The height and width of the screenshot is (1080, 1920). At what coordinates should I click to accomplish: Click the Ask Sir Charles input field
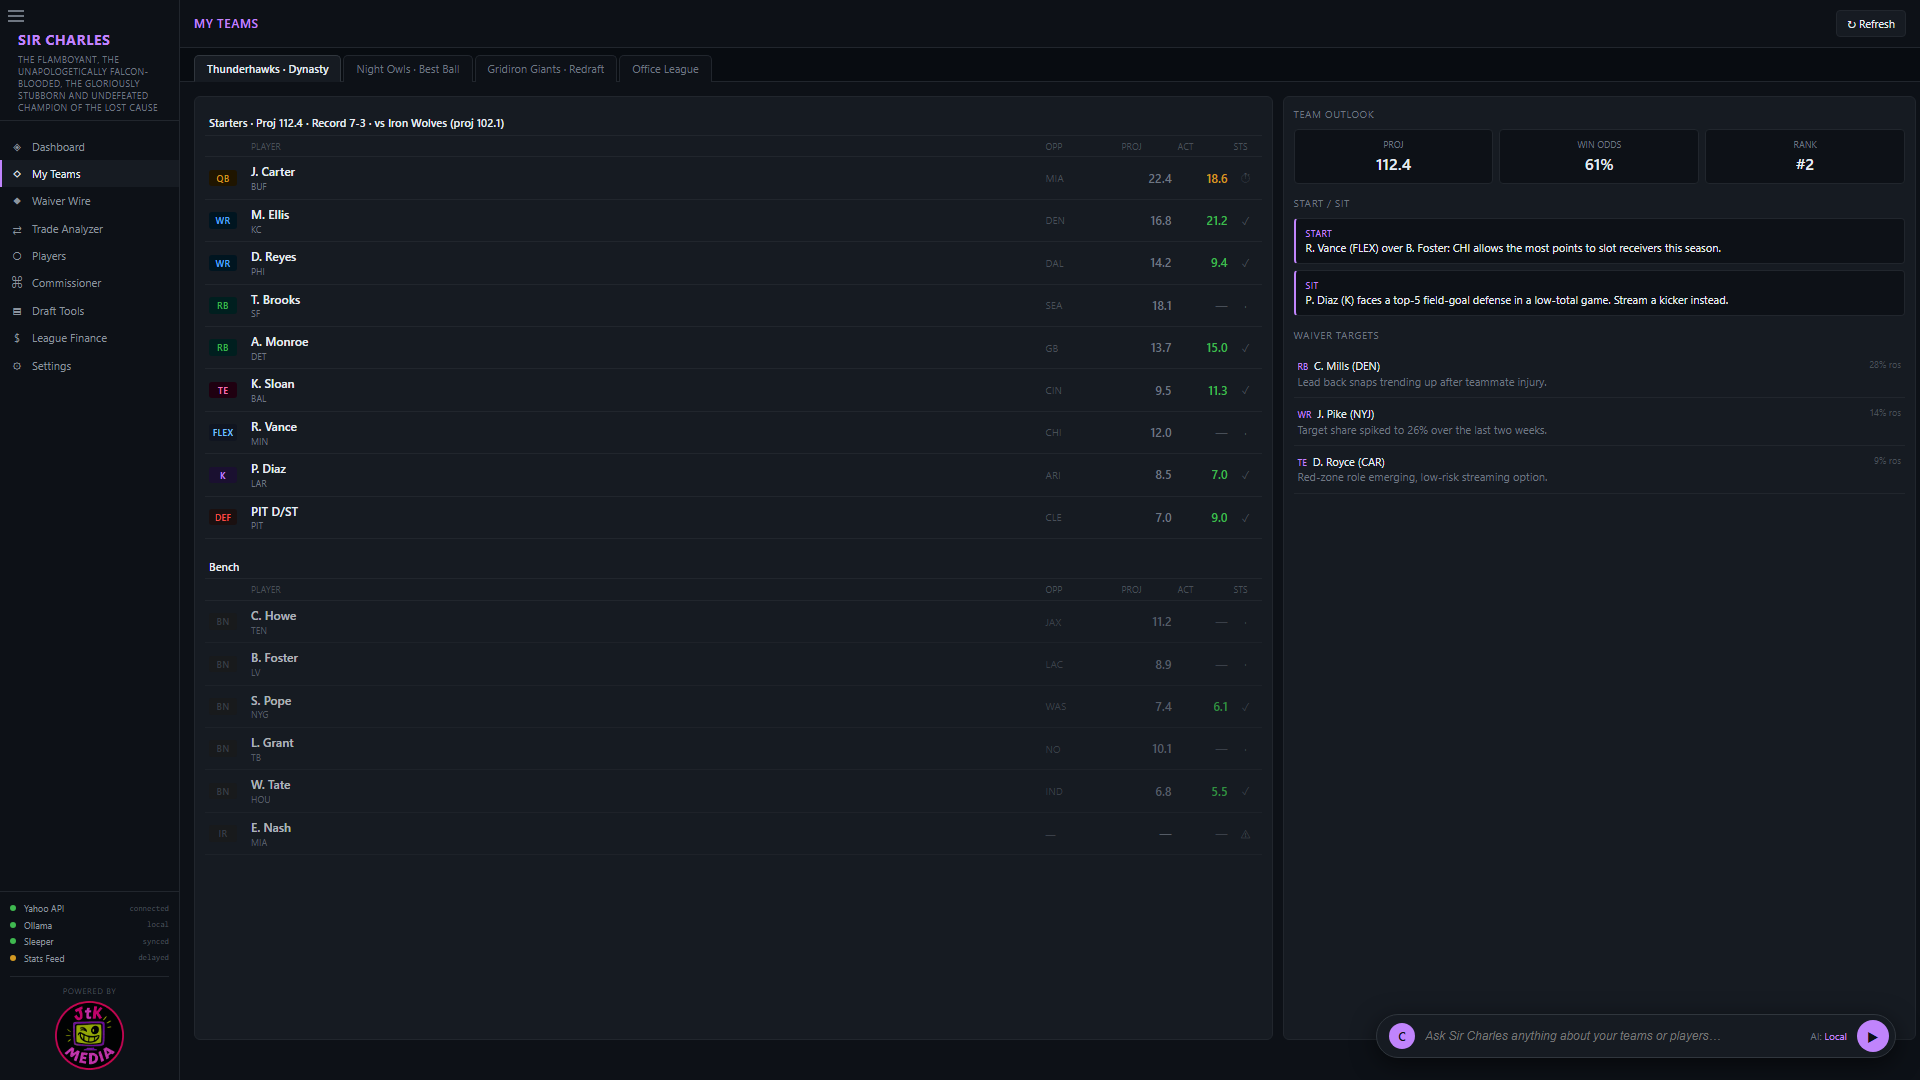click(x=1610, y=1036)
